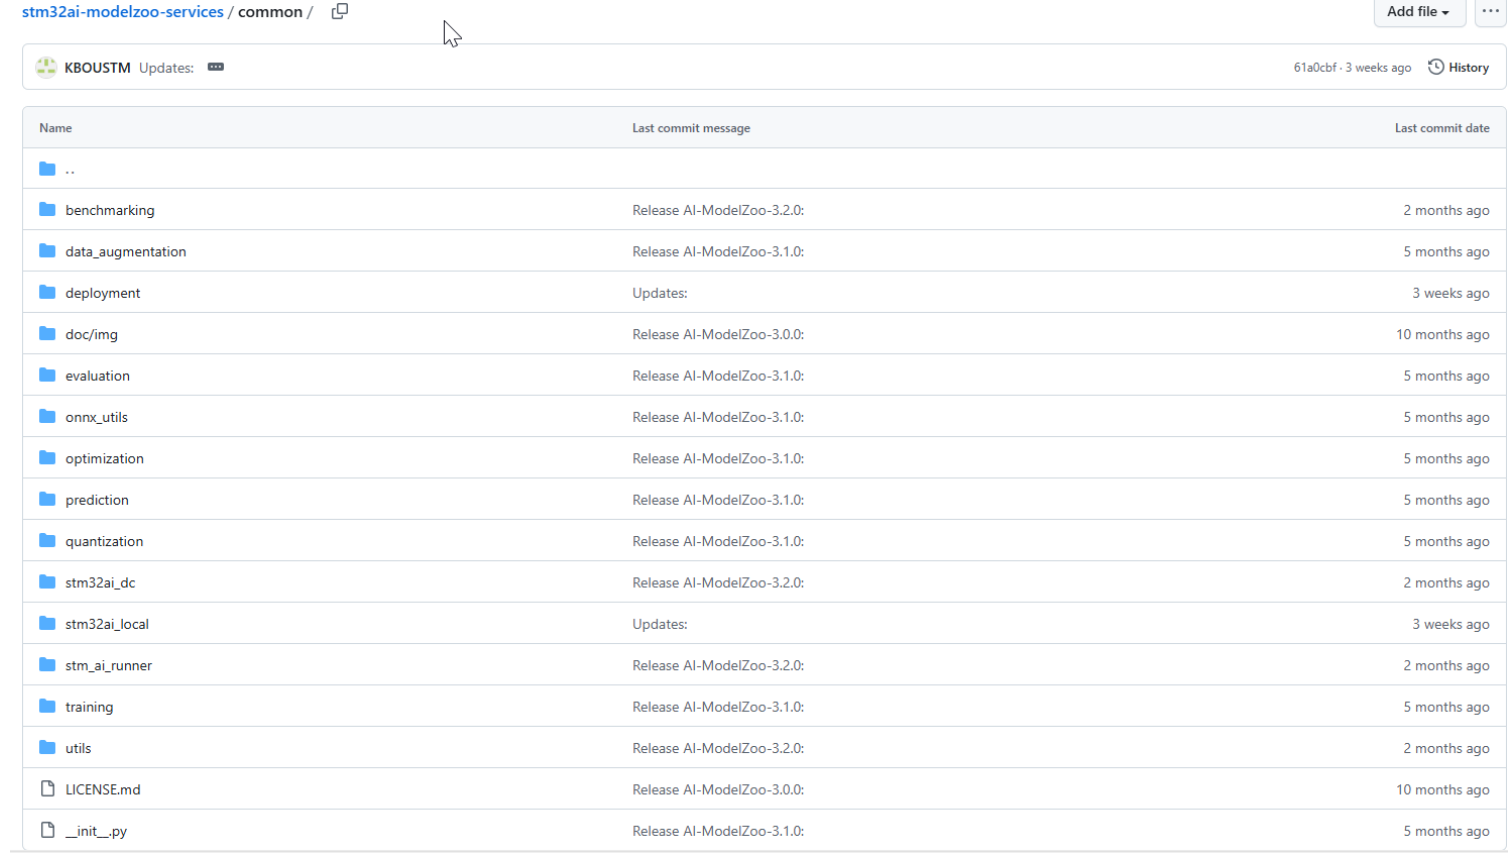Screen dimensions: 1508x856
Task: Open the Add file dropdown
Action: [1417, 12]
